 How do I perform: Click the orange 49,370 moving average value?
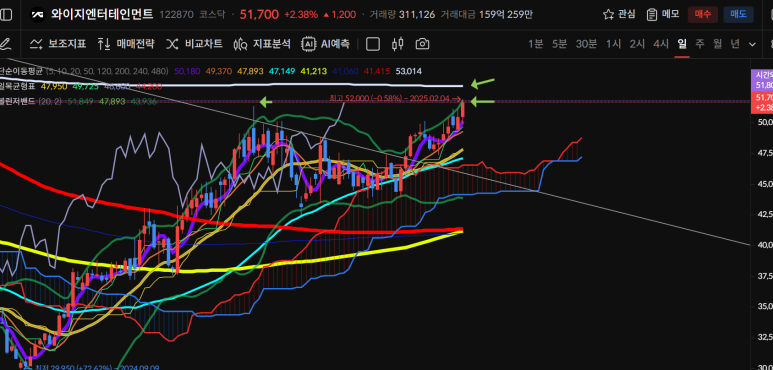219,71
